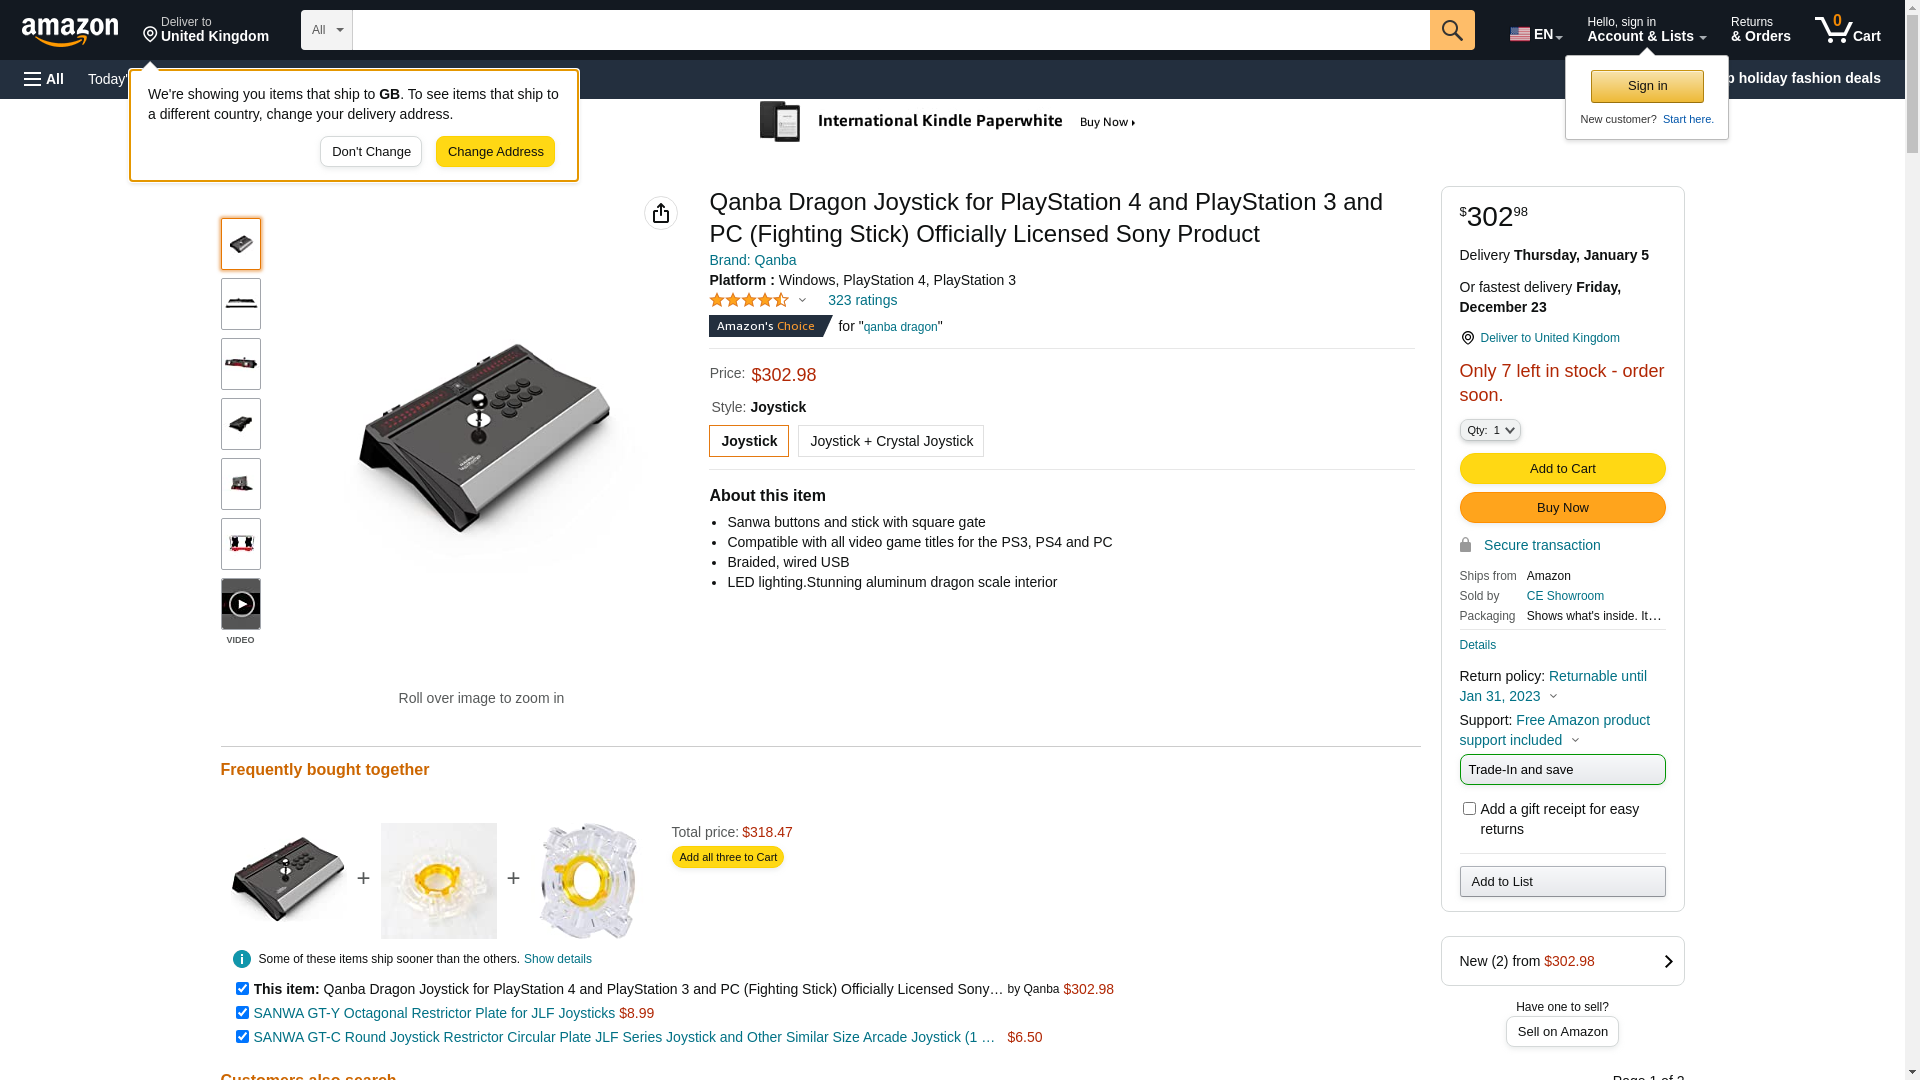Click the info icon about shipping times
Viewport: 1920px width, 1080px height.
tap(242, 959)
